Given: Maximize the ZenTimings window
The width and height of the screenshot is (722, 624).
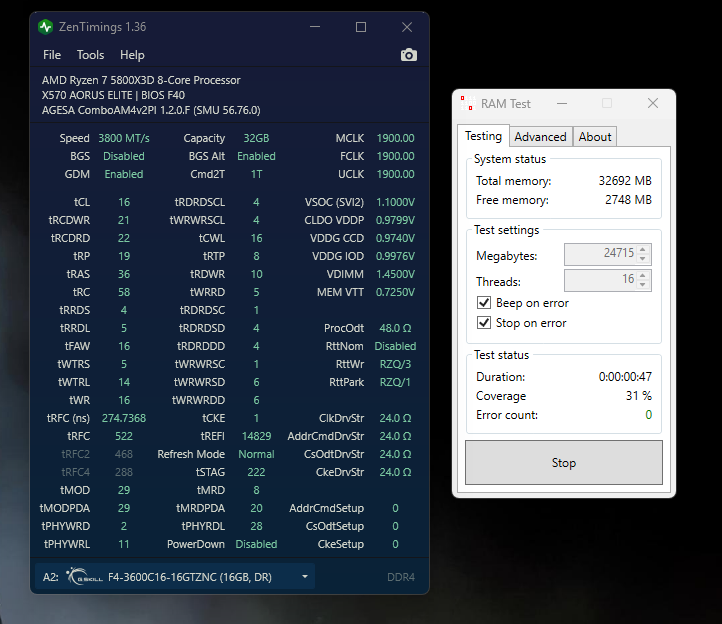Looking at the screenshot, I should tap(361, 27).
